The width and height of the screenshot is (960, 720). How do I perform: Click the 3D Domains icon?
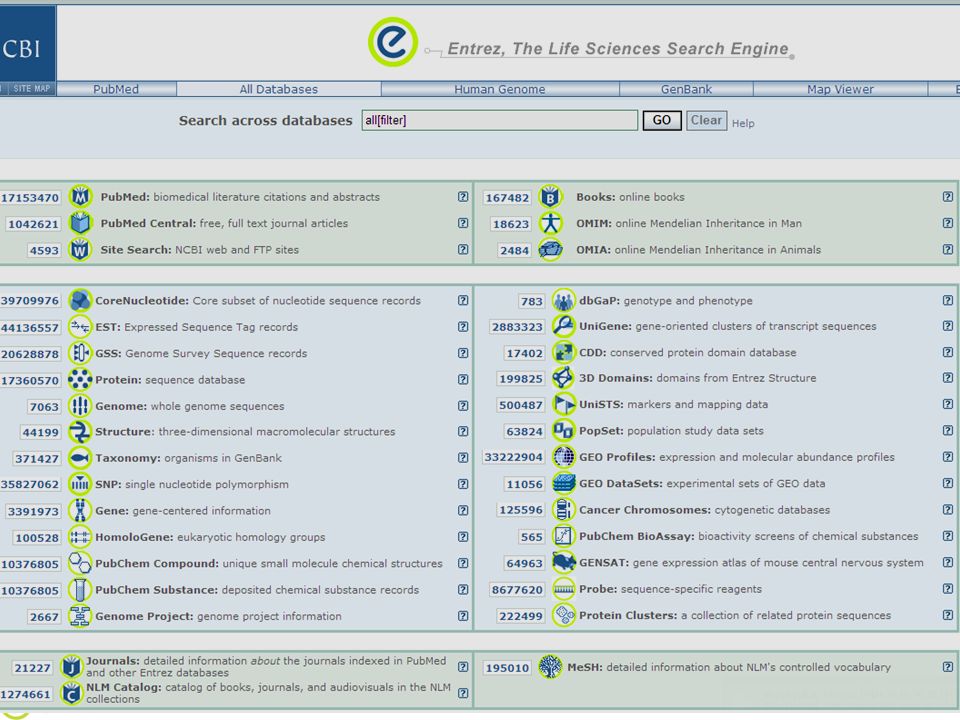[563, 378]
